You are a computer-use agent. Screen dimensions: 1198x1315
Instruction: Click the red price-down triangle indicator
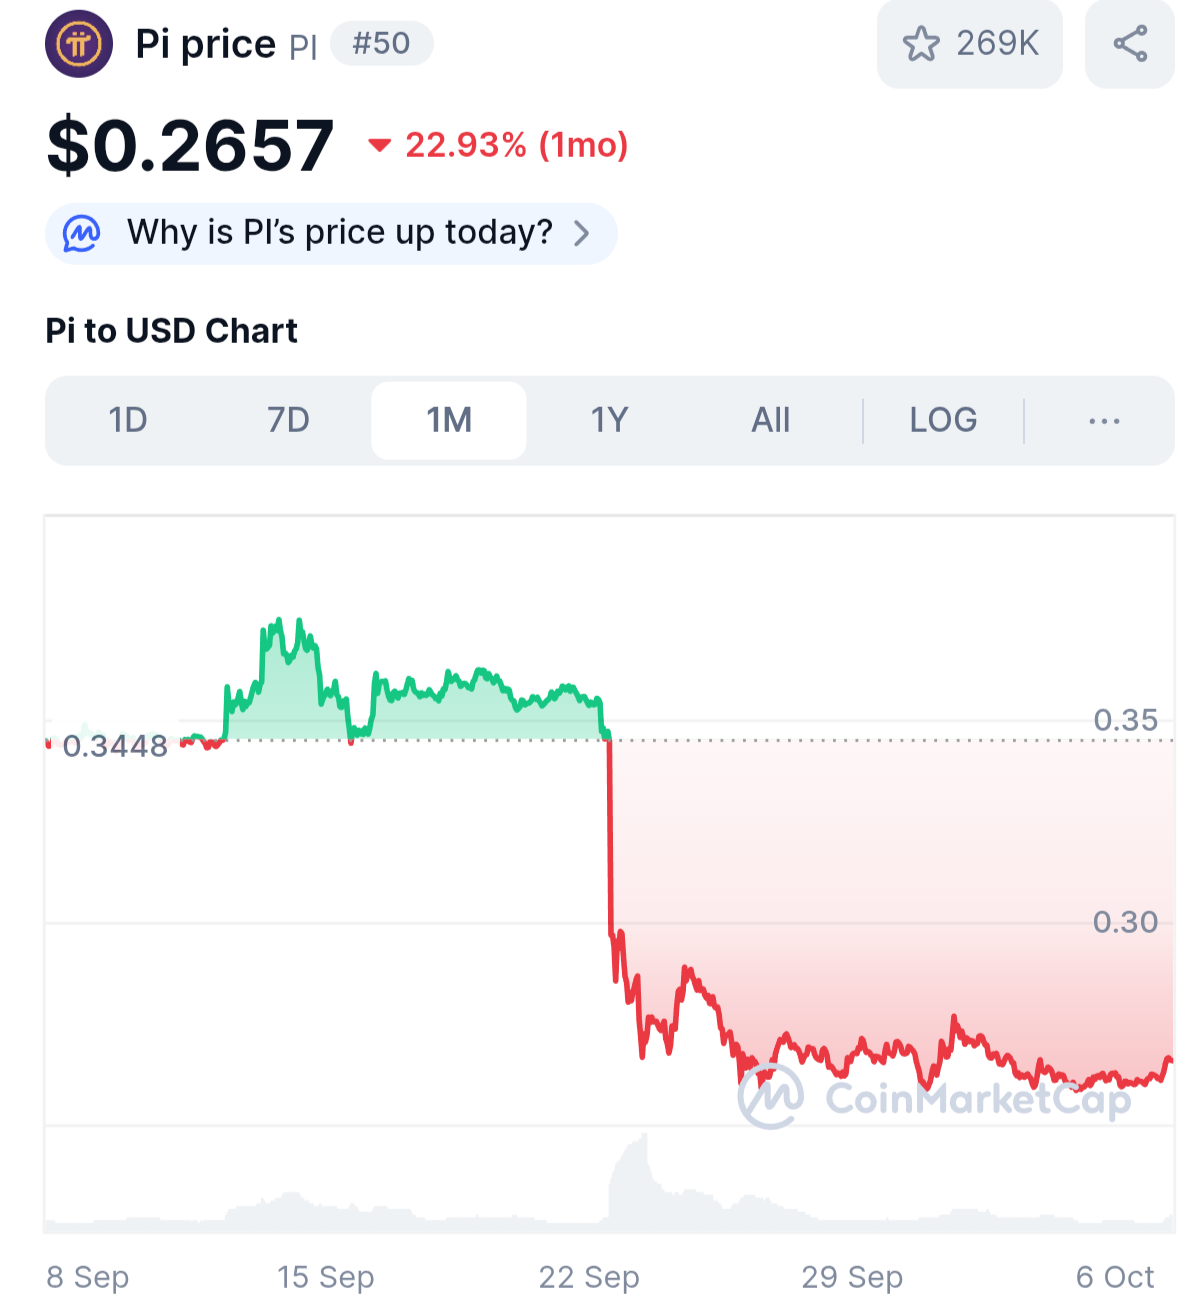(x=379, y=146)
